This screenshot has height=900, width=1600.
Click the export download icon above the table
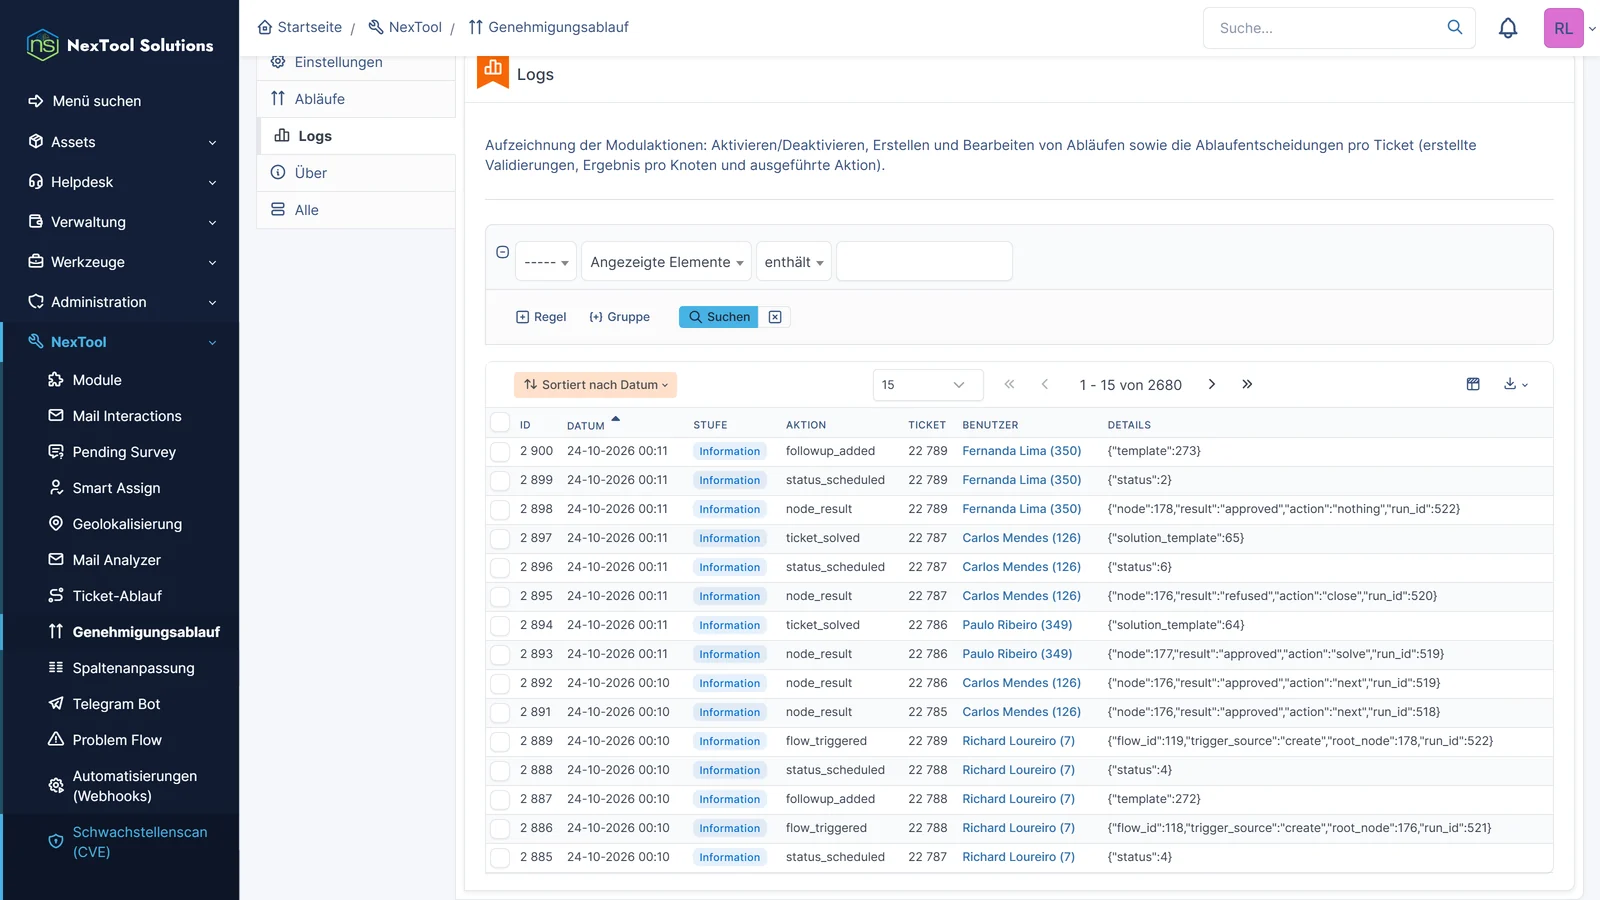click(1516, 384)
